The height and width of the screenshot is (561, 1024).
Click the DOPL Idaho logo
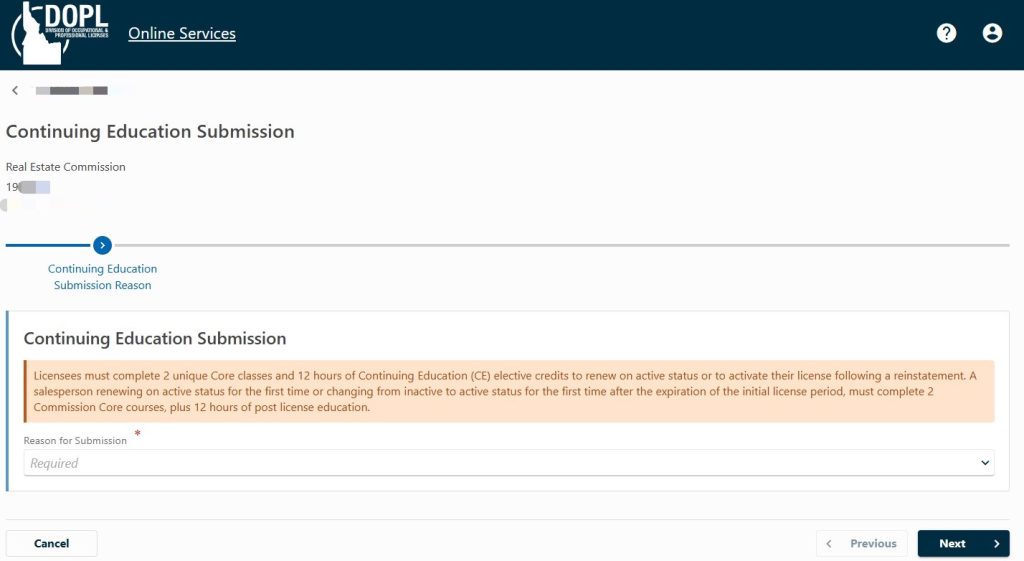tap(59, 33)
